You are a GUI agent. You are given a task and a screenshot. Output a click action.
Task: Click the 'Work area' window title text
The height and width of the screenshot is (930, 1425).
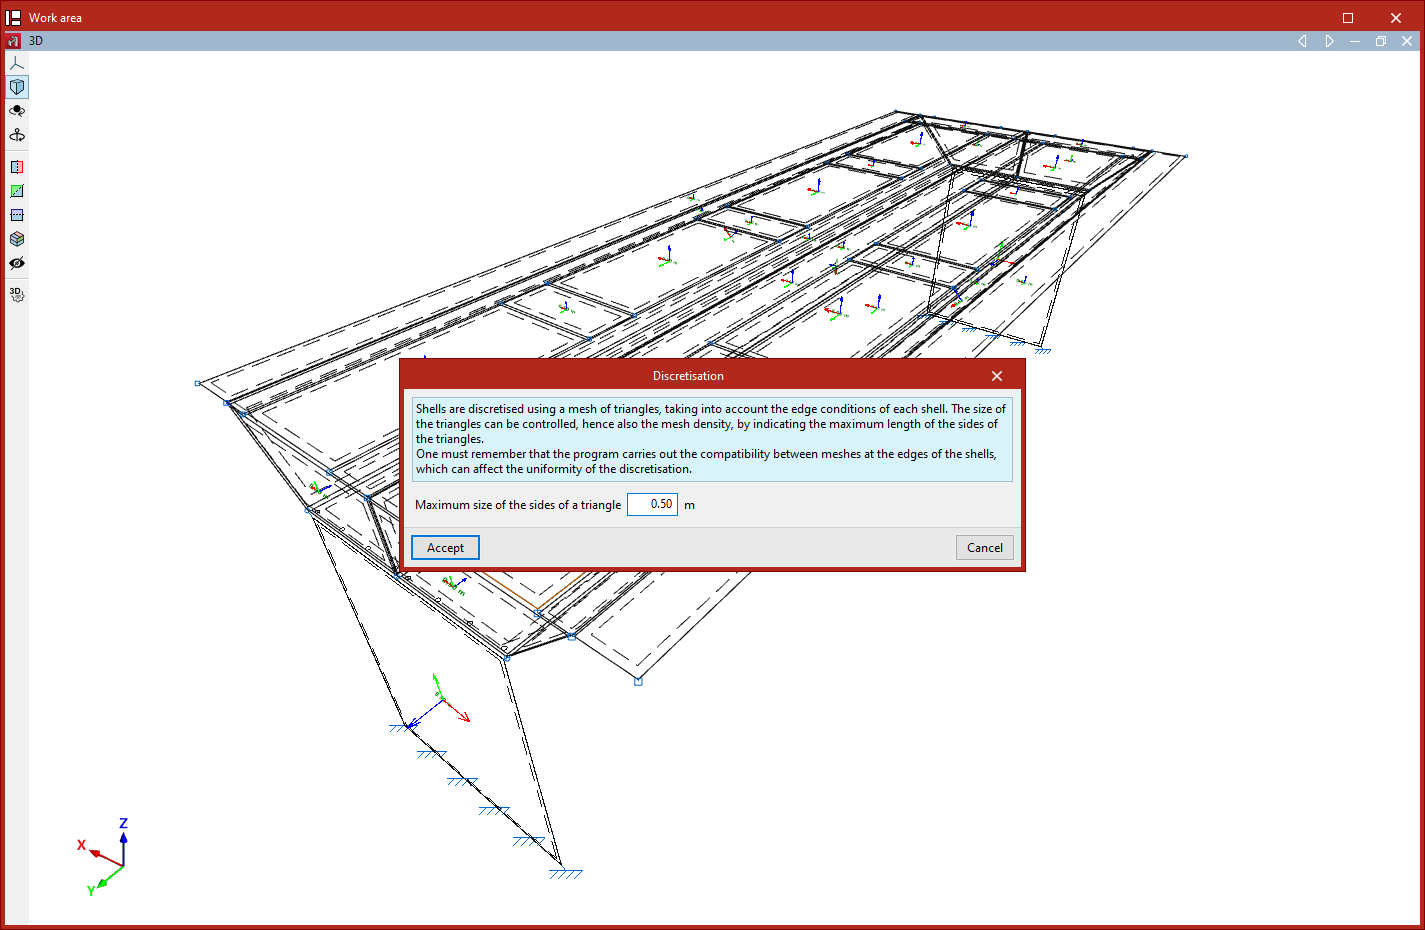click(x=55, y=18)
